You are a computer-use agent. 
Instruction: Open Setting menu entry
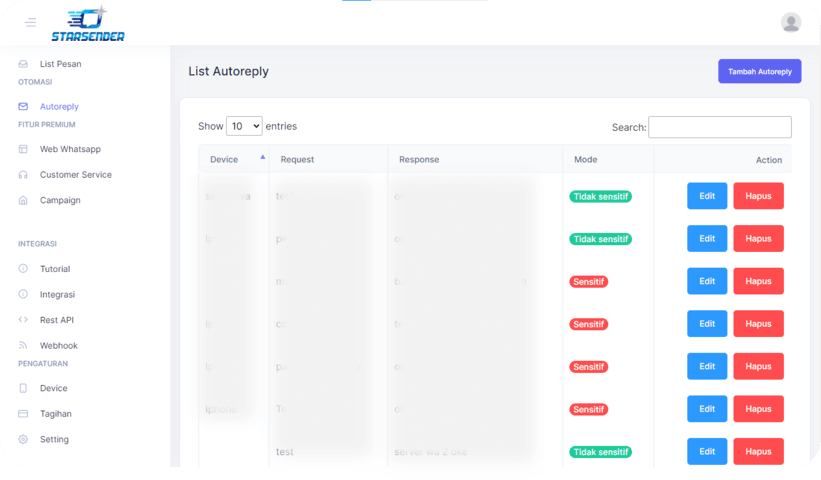[x=54, y=439]
